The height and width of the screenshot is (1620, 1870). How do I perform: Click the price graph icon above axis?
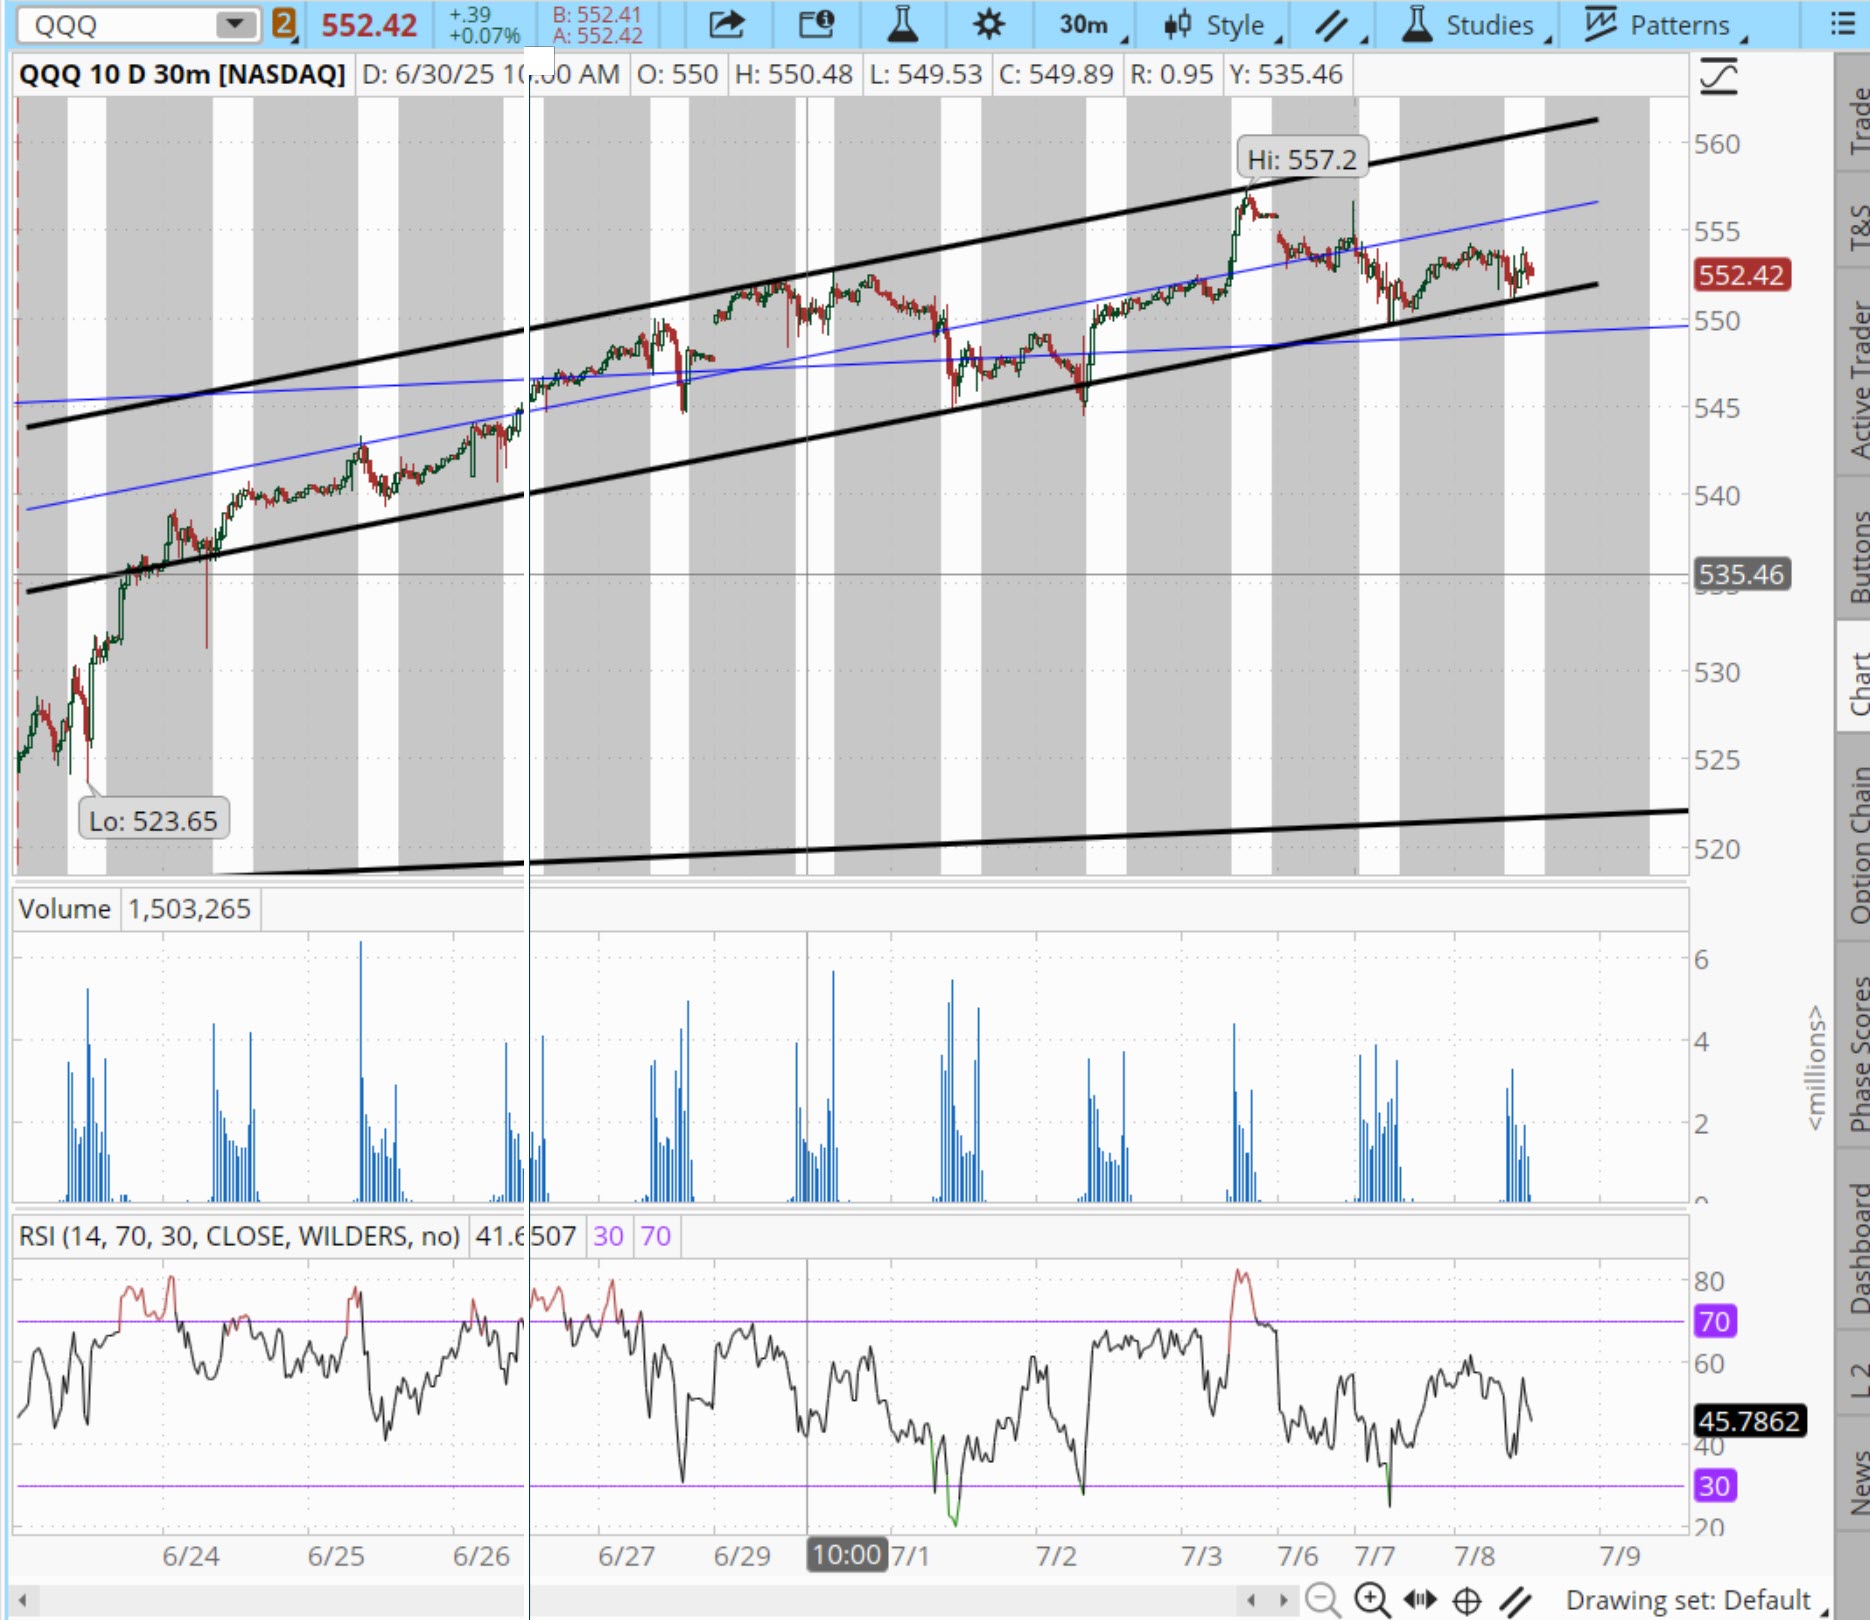[x=1719, y=77]
